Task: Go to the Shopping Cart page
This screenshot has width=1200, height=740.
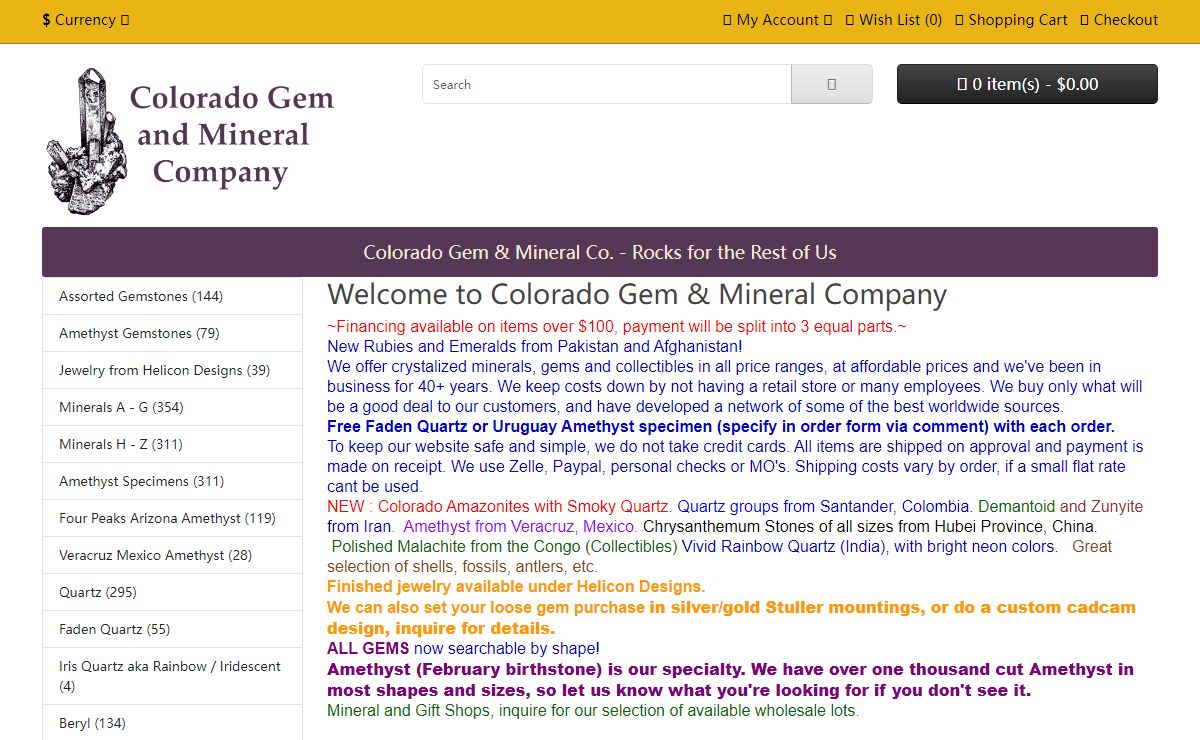Action: (1011, 20)
